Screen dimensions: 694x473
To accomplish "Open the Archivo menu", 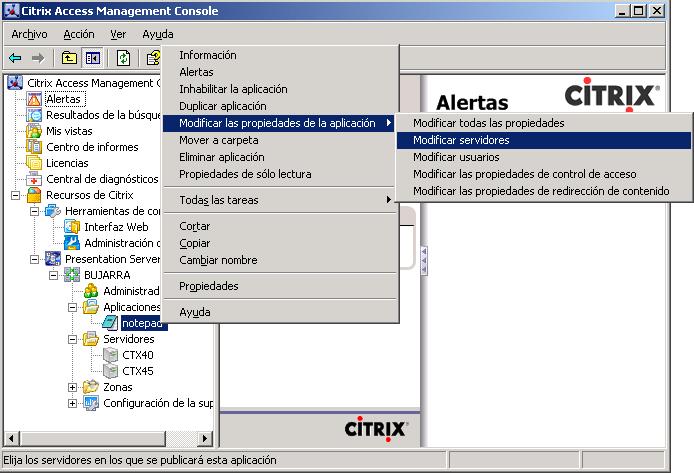I will tap(29, 34).
